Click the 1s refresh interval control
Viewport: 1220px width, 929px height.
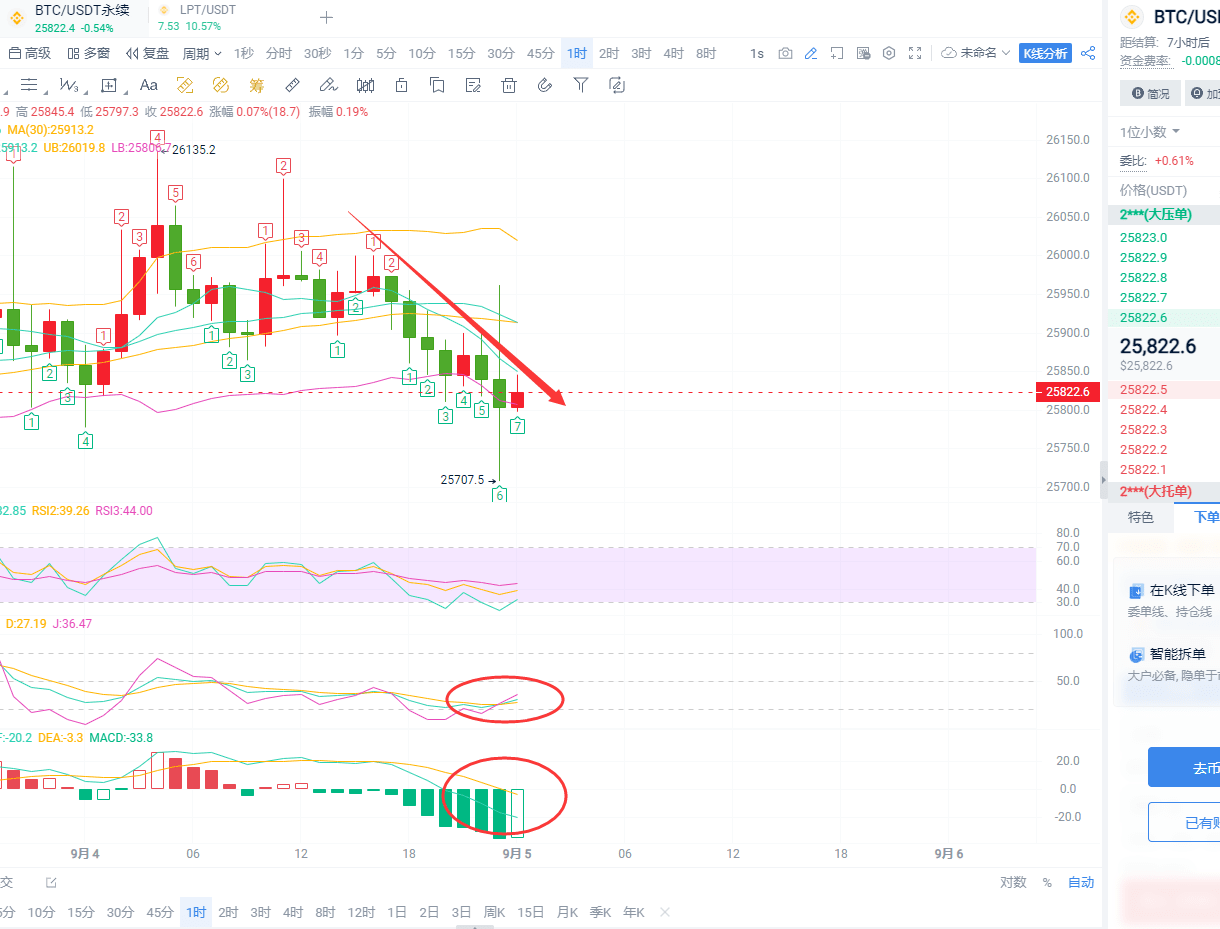tap(757, 53)
